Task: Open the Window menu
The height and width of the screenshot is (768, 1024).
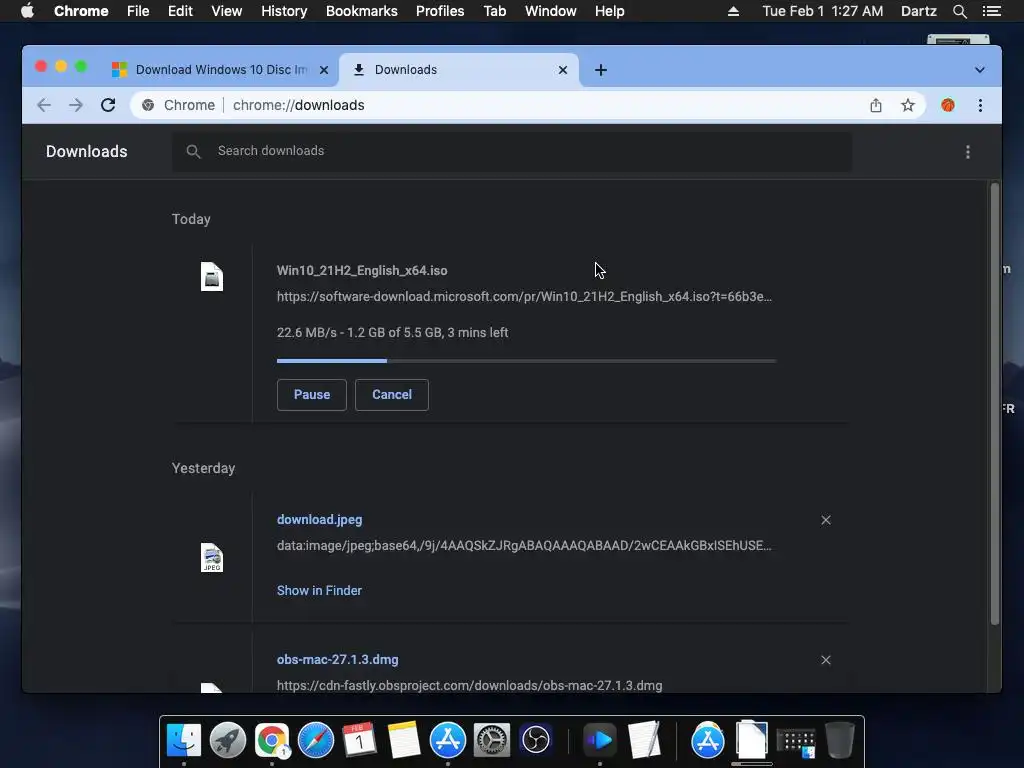Action: pos(551,11)
